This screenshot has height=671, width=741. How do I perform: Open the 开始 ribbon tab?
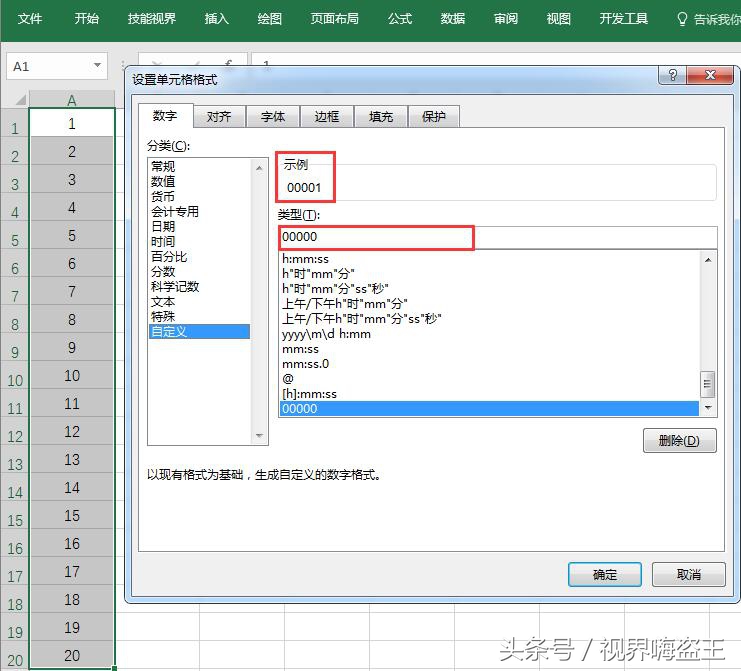86,19
